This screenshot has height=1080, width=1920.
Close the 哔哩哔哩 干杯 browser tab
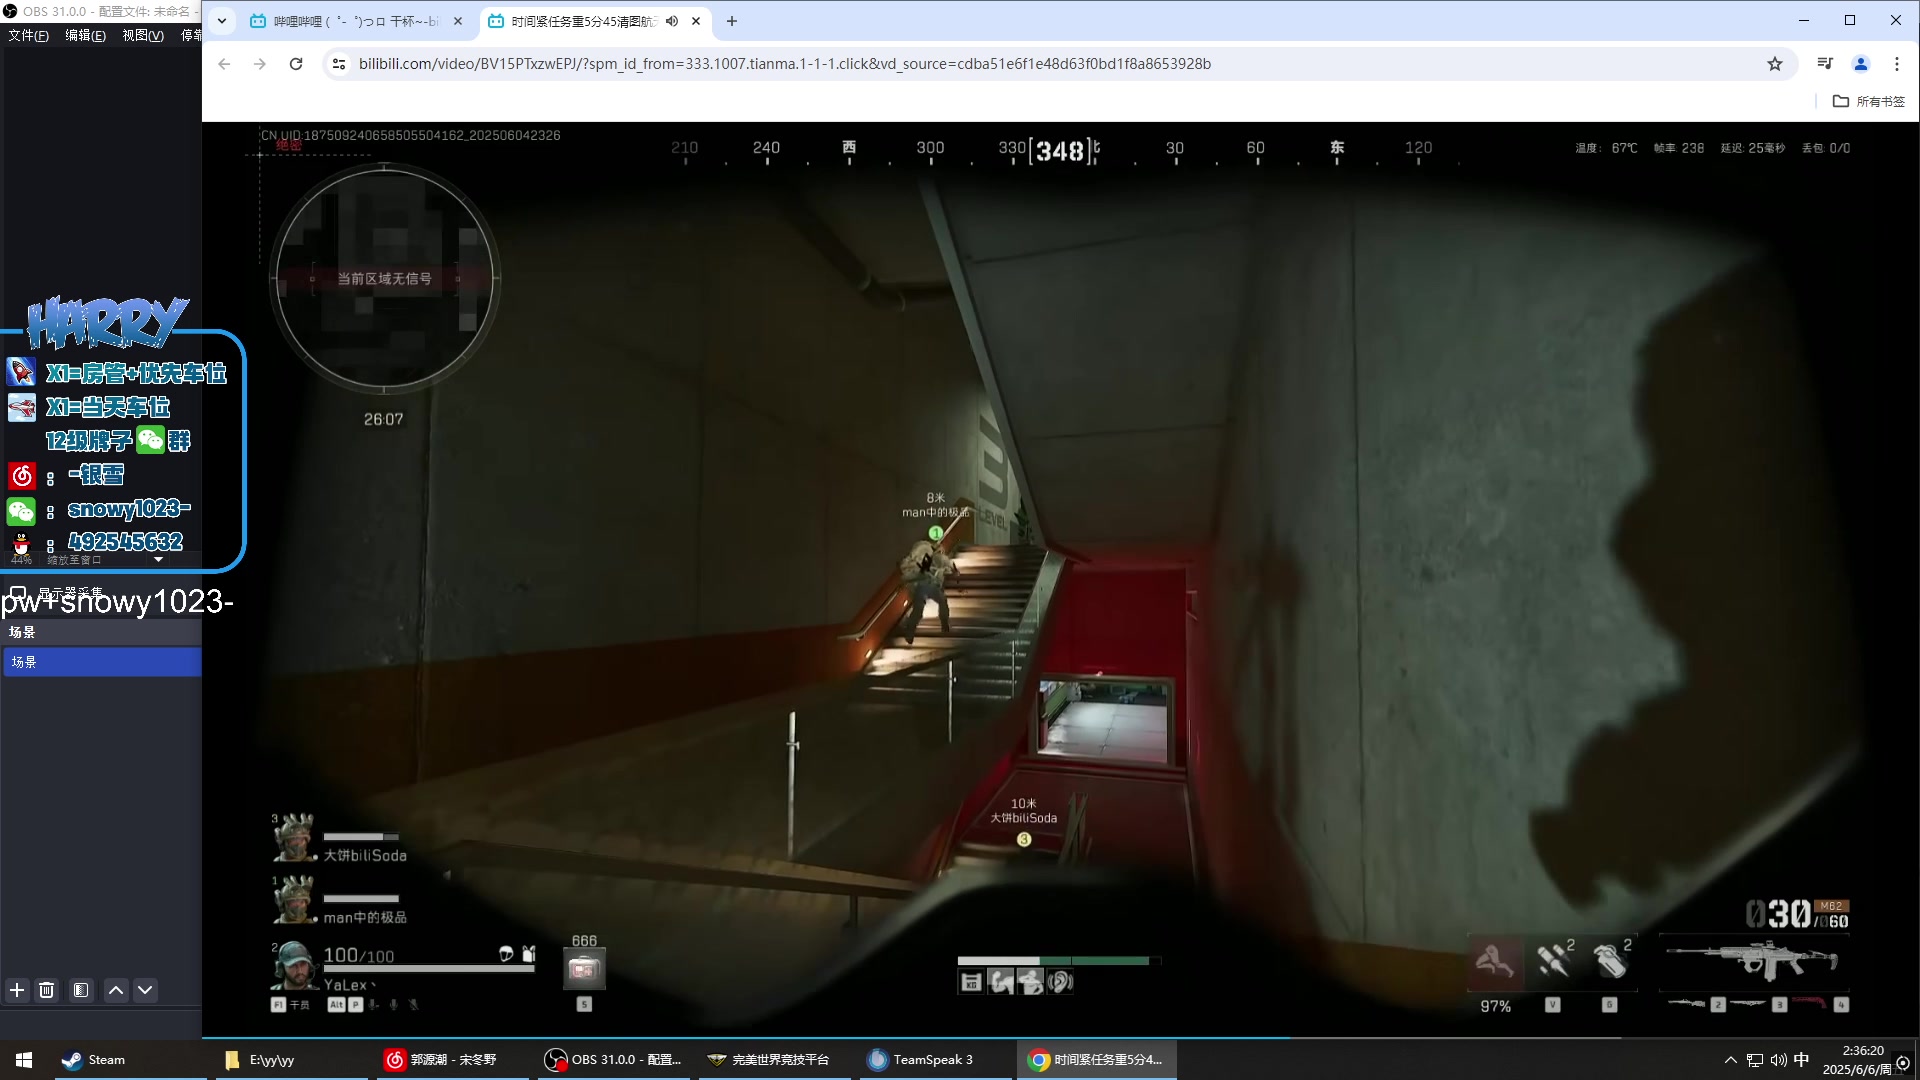(x=458, y=21)
